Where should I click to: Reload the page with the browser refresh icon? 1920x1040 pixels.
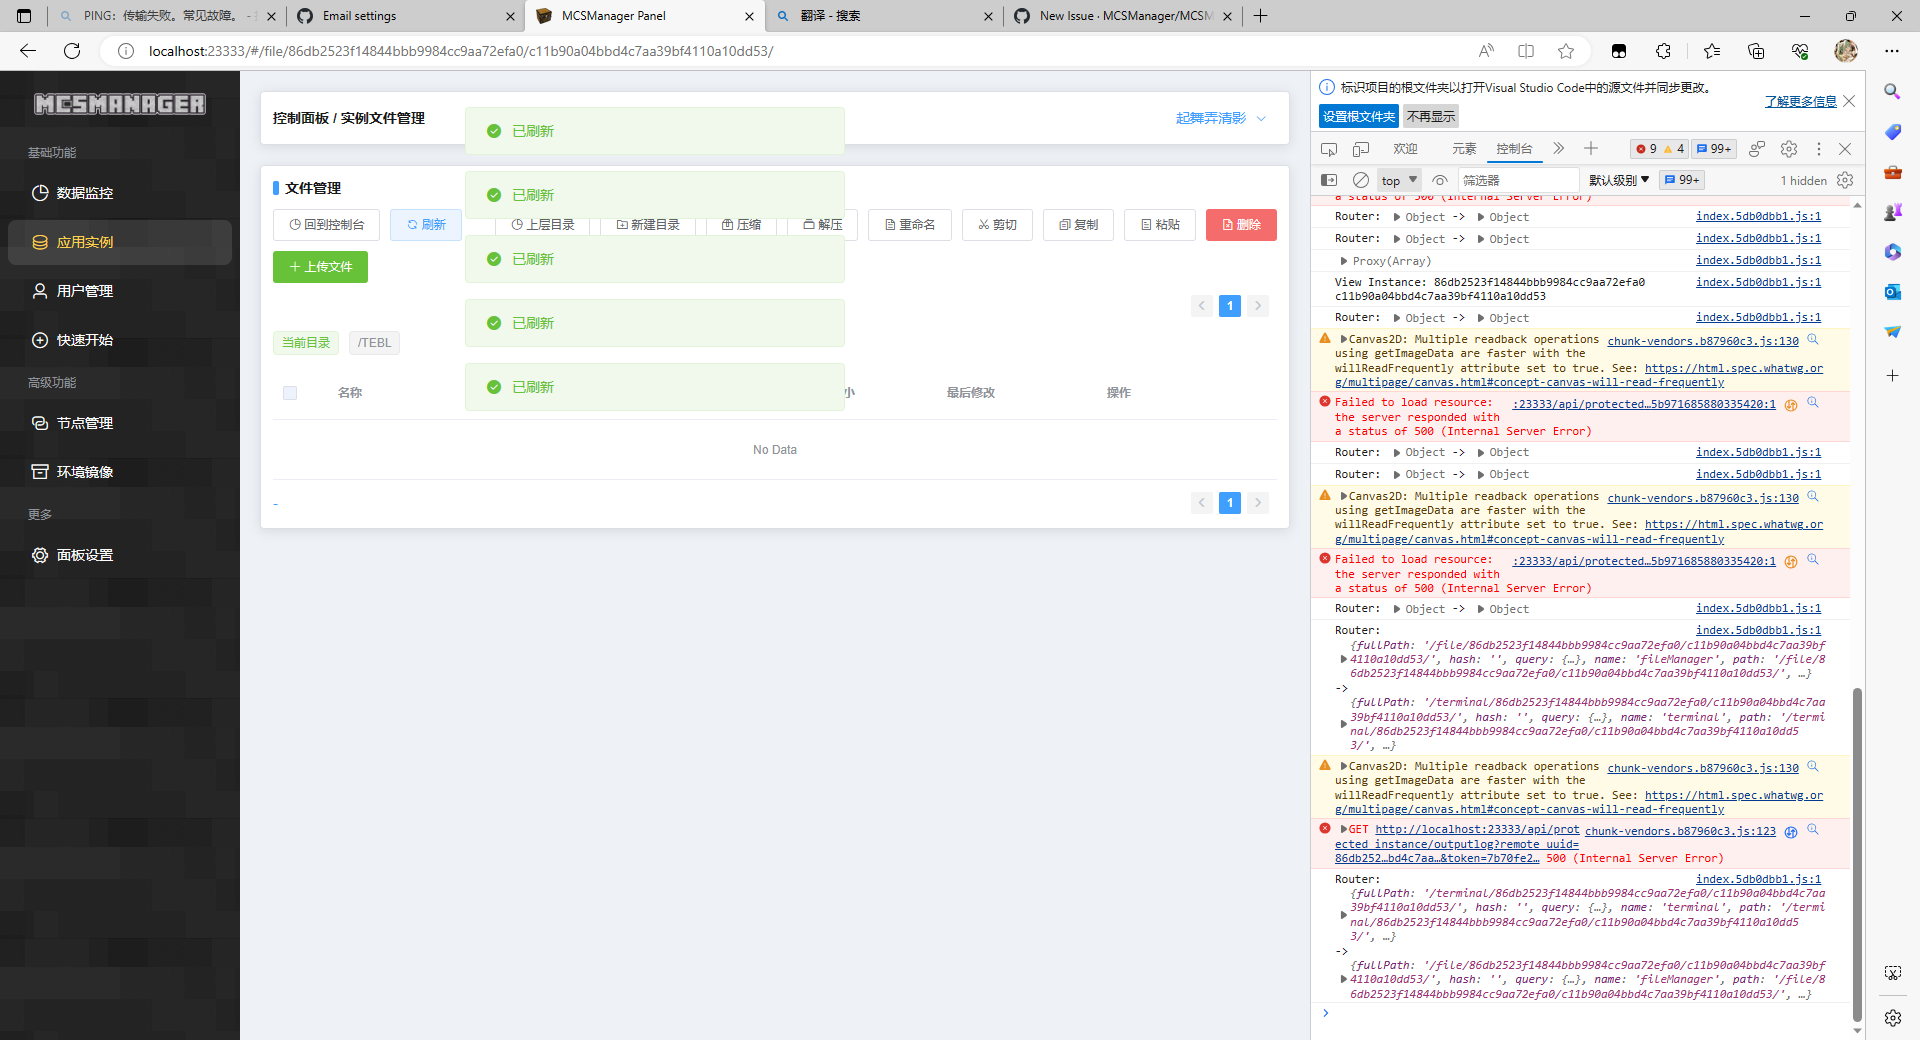click(71, 51)
